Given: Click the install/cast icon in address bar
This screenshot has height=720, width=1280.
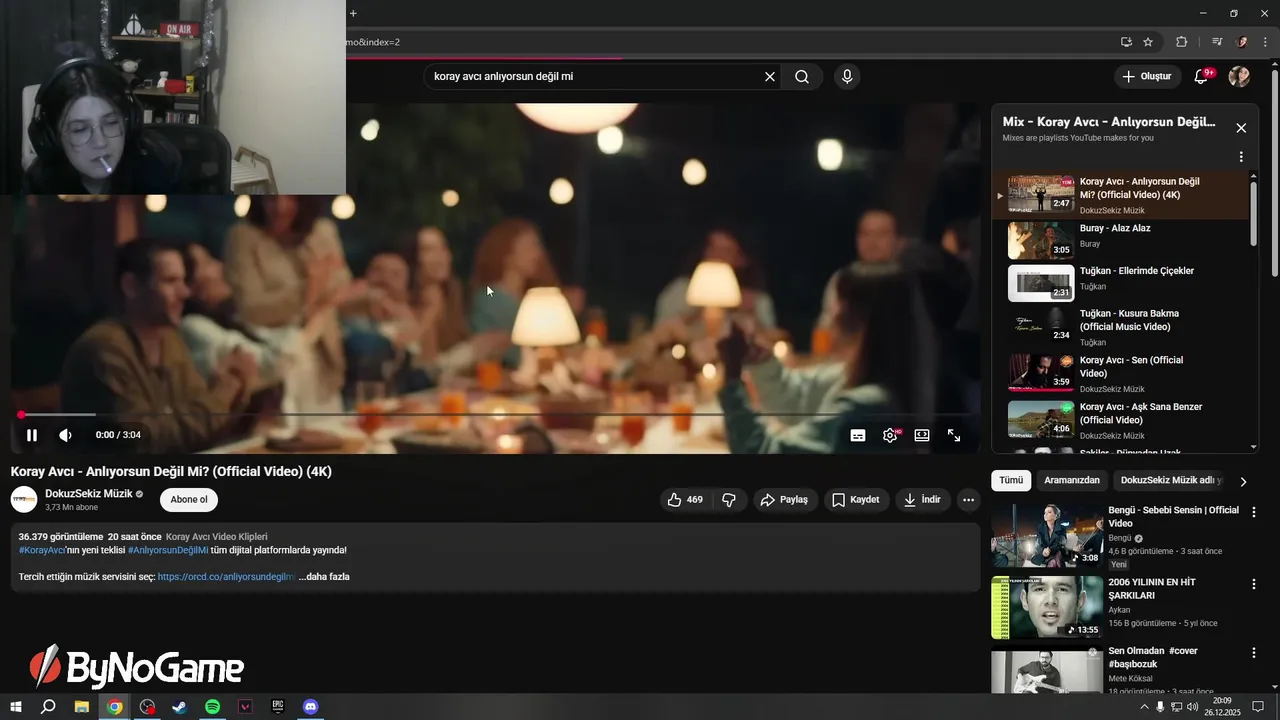Looking at the screenshot, I should tap(1126, 42).
